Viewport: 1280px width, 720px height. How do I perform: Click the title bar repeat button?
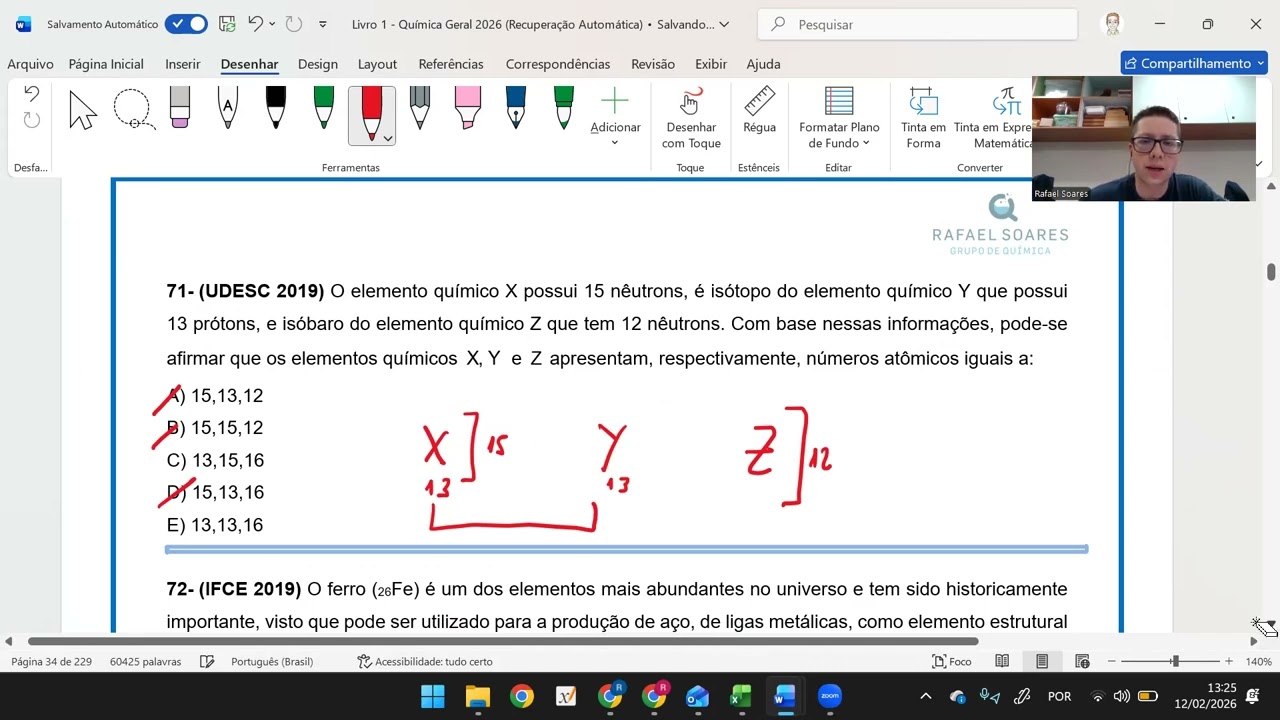pyautogui.click(x=293, y=24)
